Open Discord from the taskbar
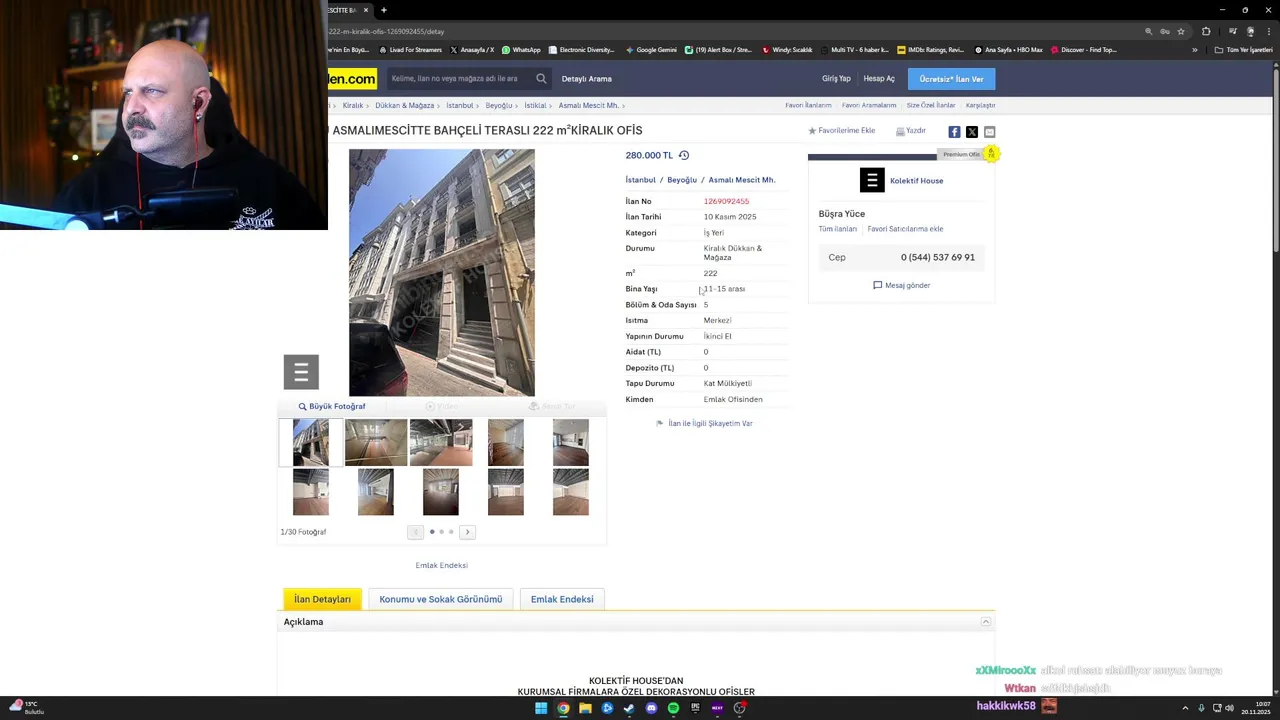1280x720 pixels. click(x=651, y=708)
